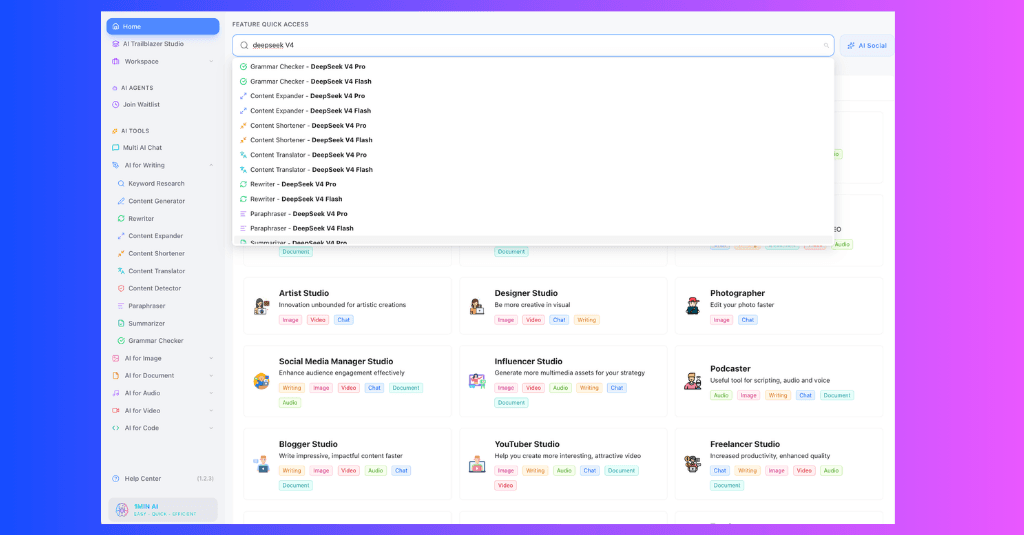
Task: Click the Paraphraser sidebar icon
Action: coord(121,306)
